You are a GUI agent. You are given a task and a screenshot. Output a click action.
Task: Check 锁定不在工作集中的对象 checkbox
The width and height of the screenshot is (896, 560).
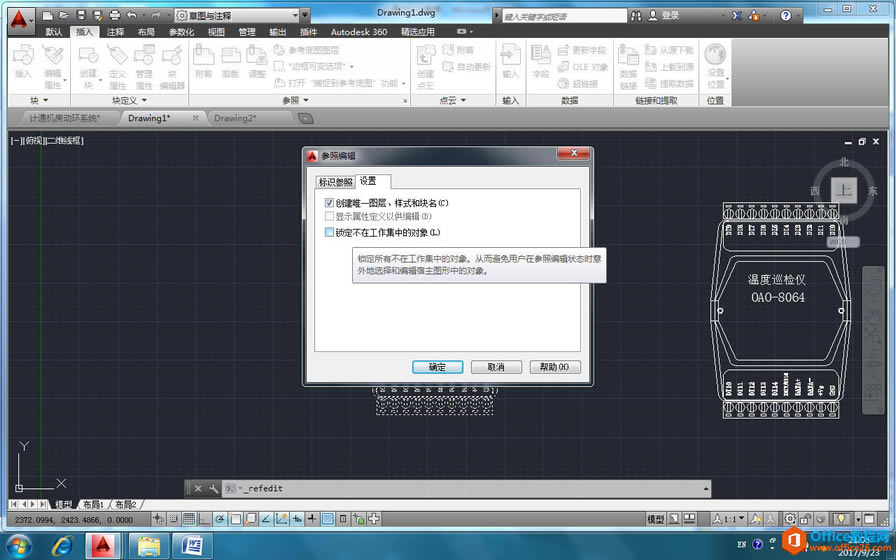pyautogui.click(x=329, y=232)
